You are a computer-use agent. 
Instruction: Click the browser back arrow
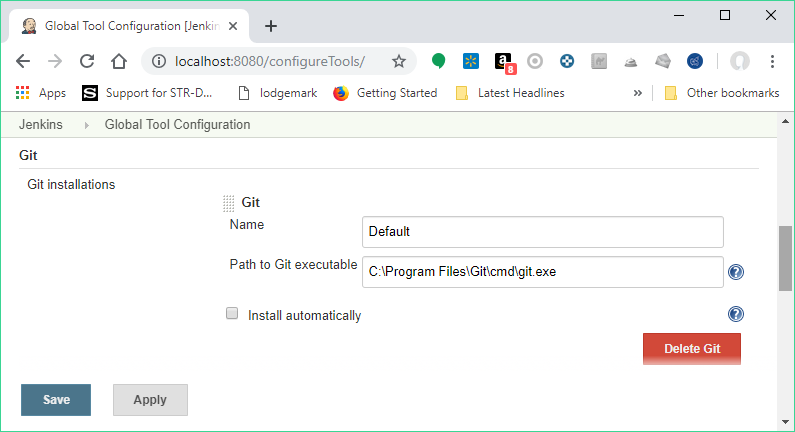pyautogui.click(x=23, y=61)
